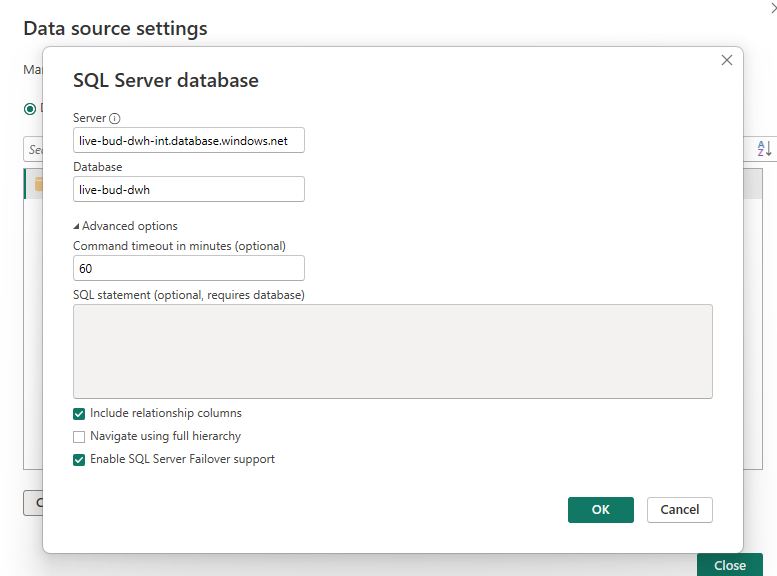The image size is (777, 576).
Task: Click the Server info icon
Action: 114,118
